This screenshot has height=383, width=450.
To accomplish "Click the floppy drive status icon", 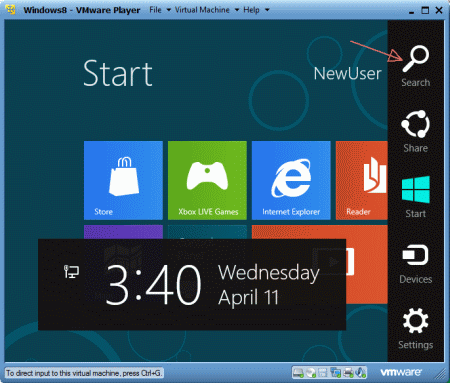I will click(x=323, y=372).
